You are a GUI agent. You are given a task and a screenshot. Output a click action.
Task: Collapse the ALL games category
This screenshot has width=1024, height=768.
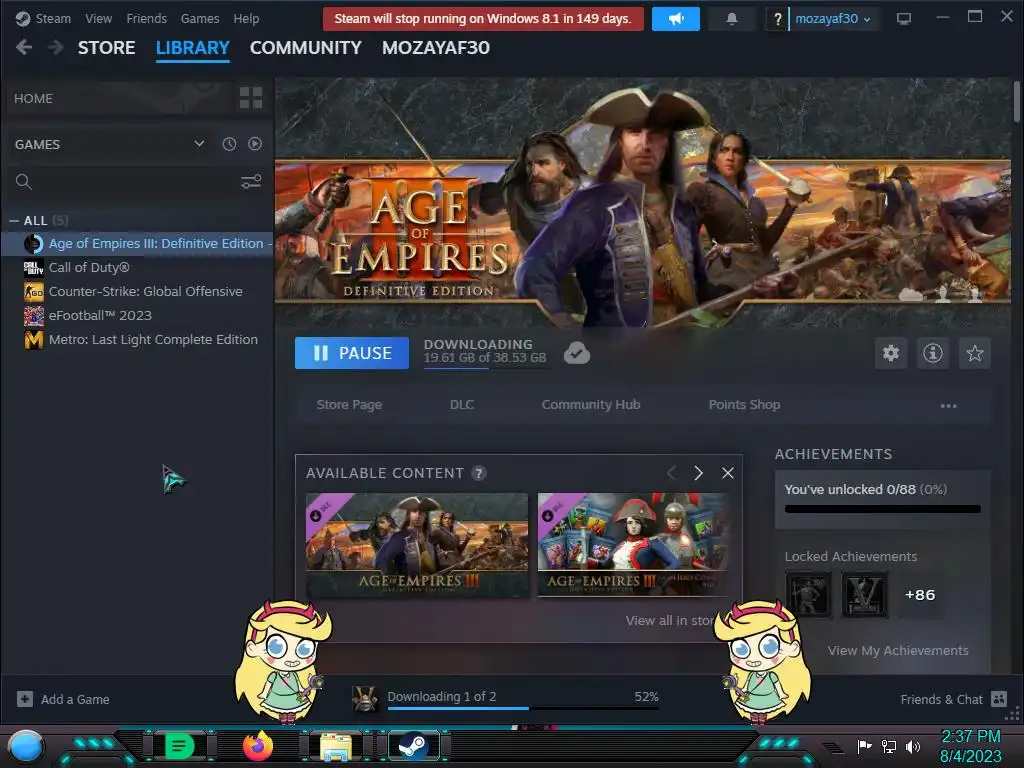point(14,221)
